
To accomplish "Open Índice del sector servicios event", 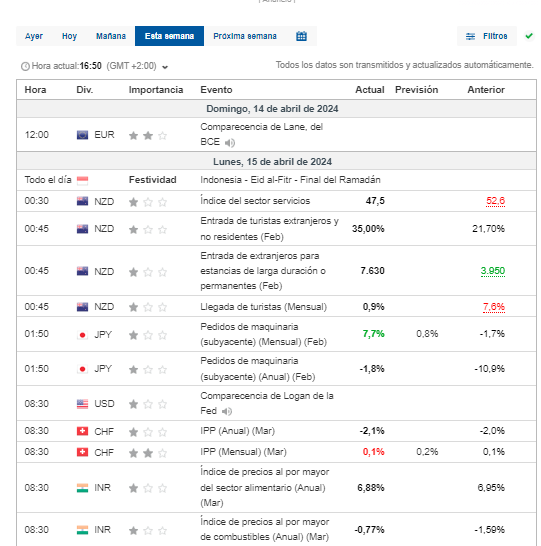I will click(255, 201).
